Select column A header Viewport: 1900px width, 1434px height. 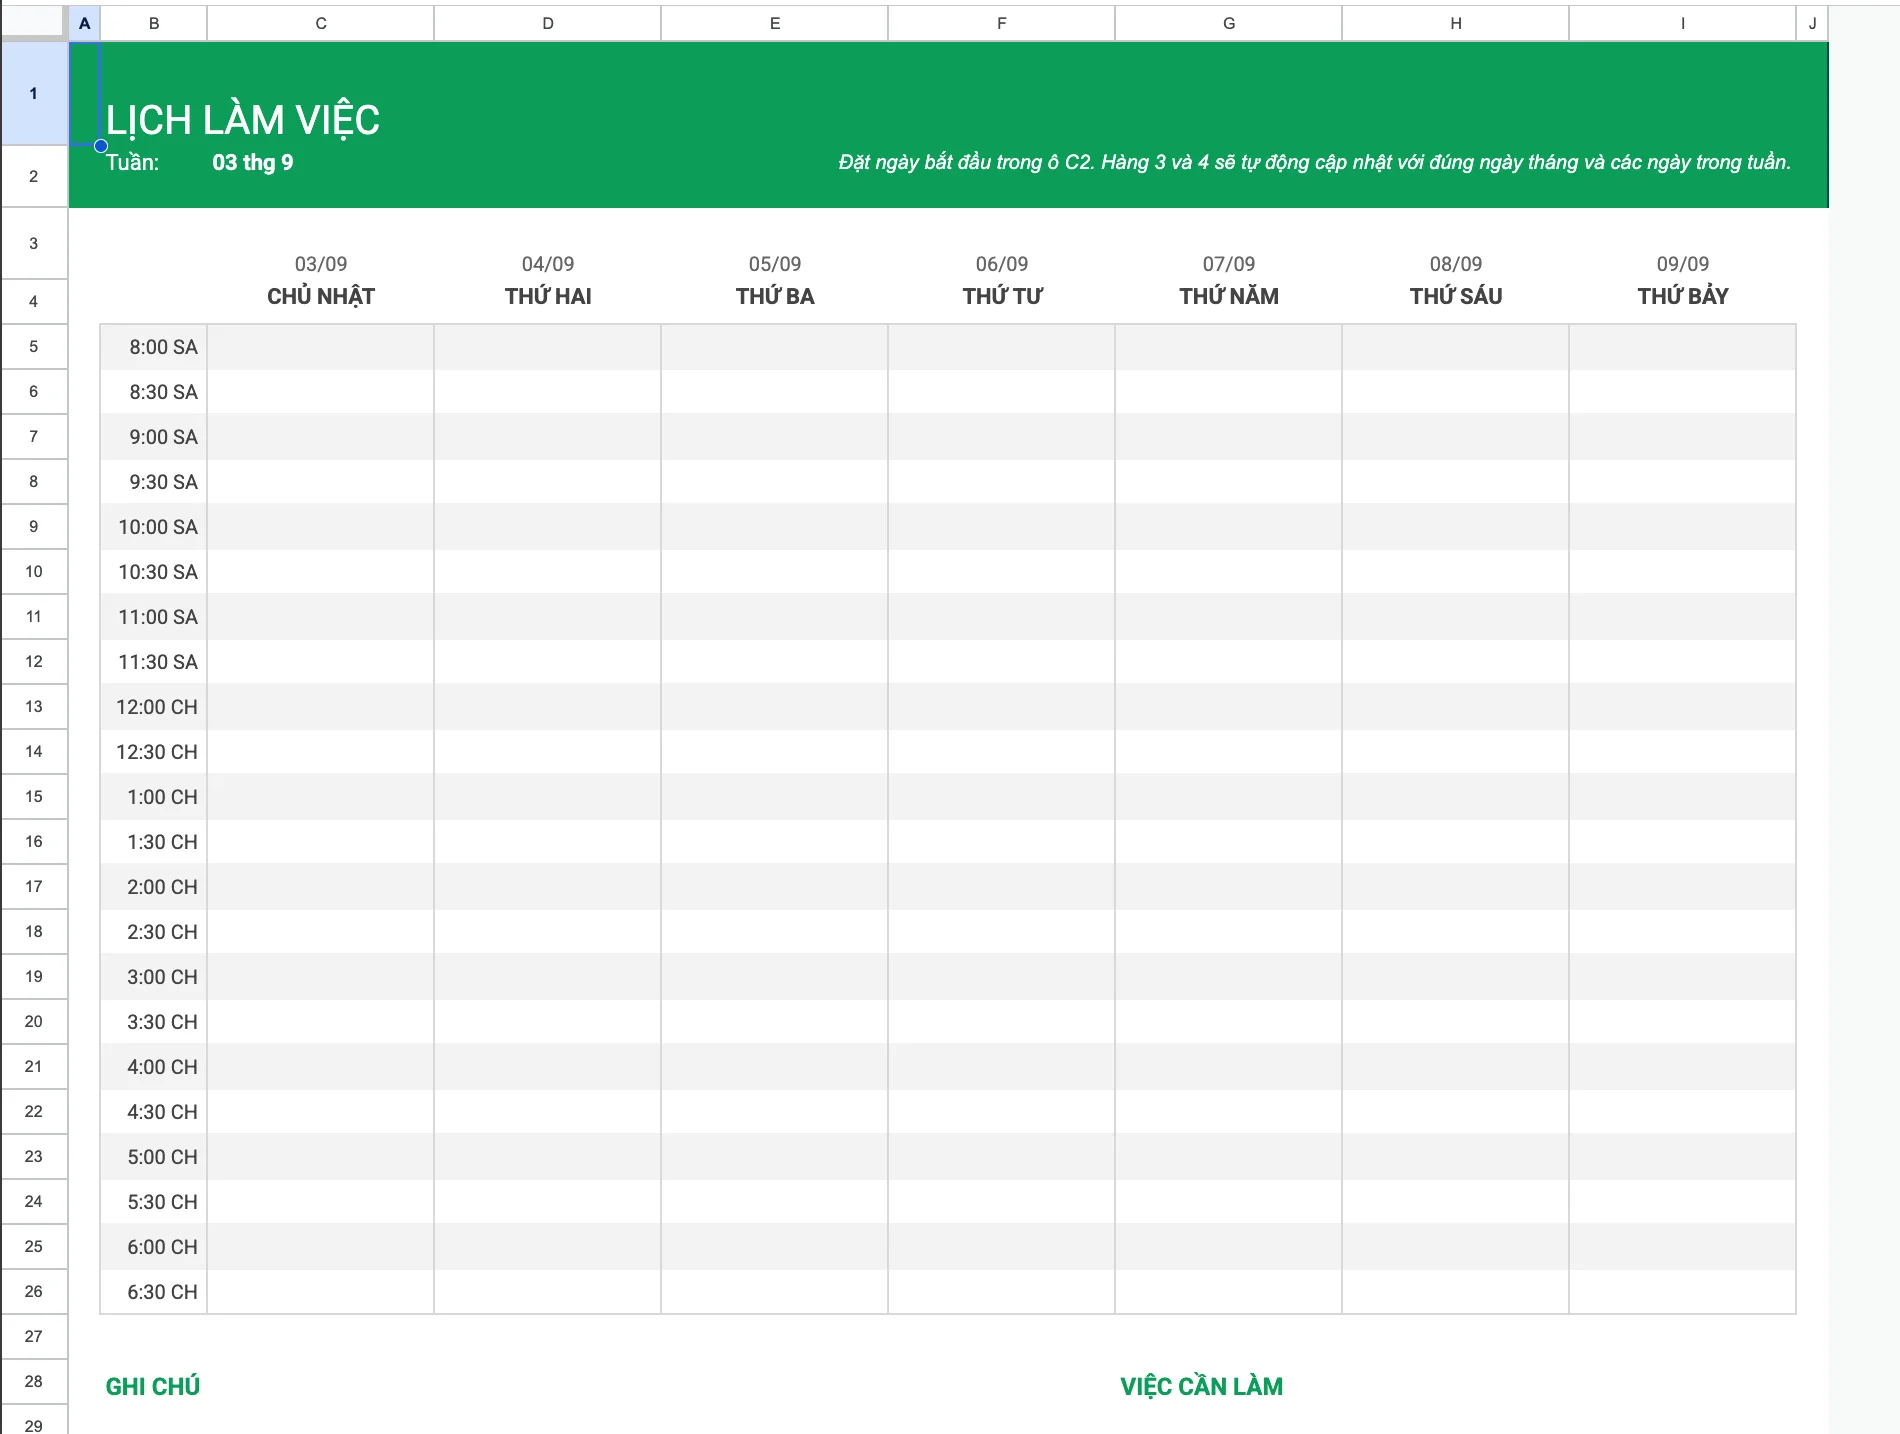pyautogui.click(x=84, y=23)
